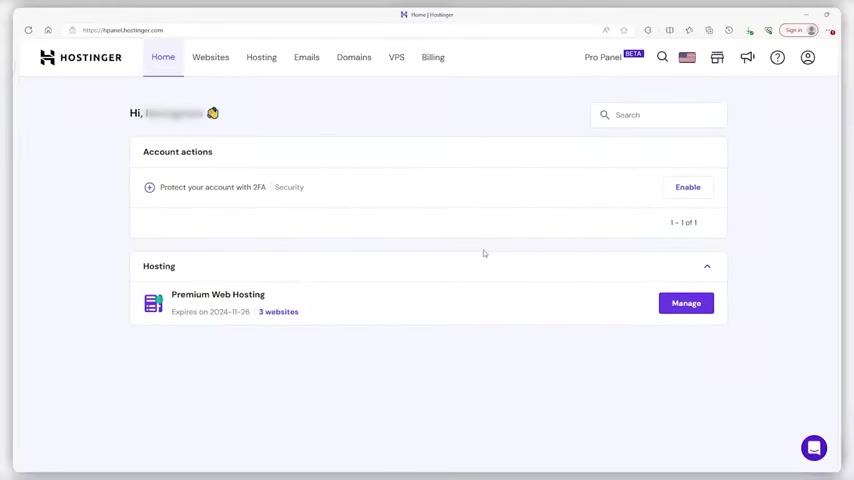Open the hPanel search magnifier icon
The height and width of the screenshot is (480, 854).
pos(662,57)
